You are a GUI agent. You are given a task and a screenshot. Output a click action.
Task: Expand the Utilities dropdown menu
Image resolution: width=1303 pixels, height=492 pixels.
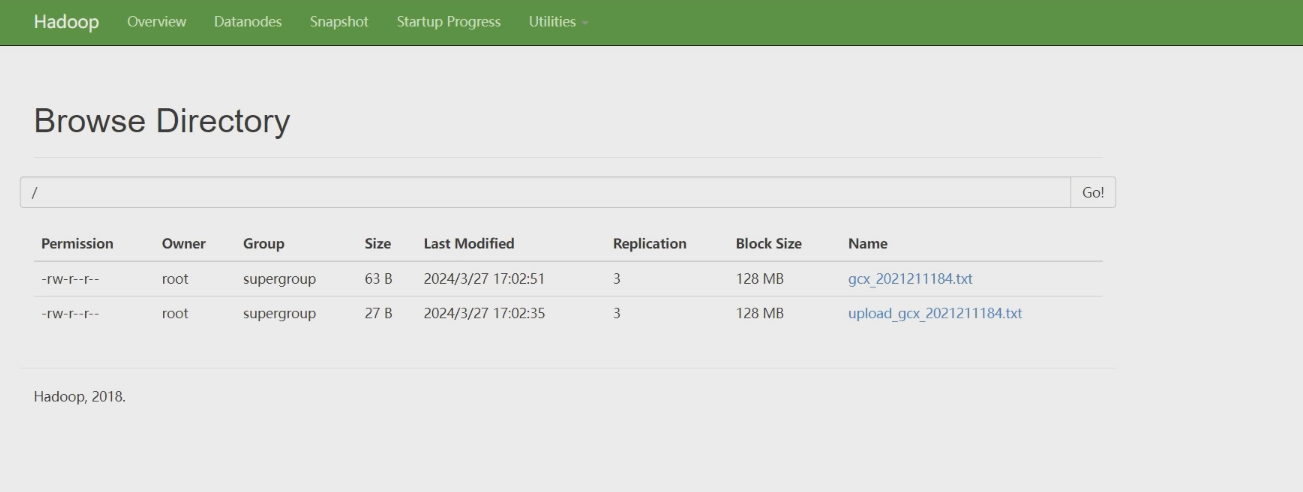[x=557, y=22]
